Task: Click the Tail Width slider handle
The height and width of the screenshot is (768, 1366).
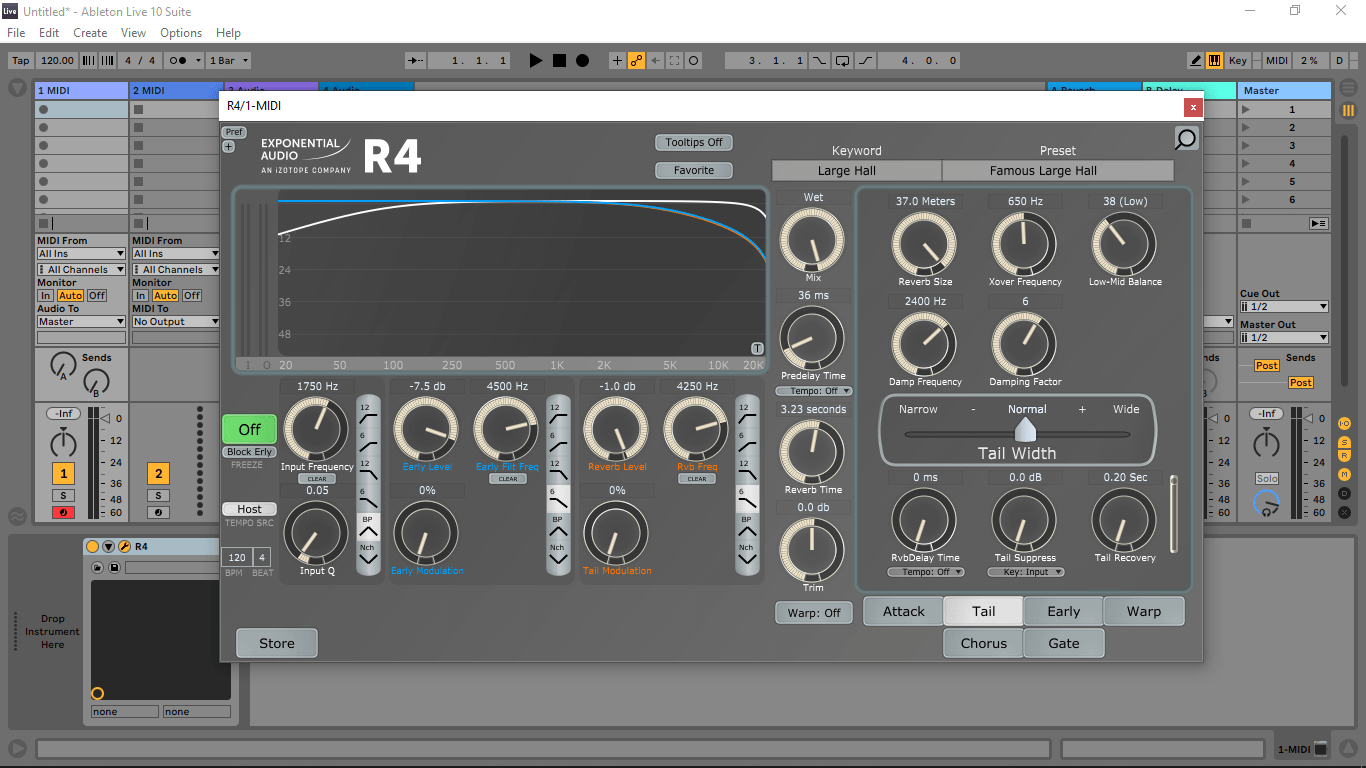Action: (1025, 431)
